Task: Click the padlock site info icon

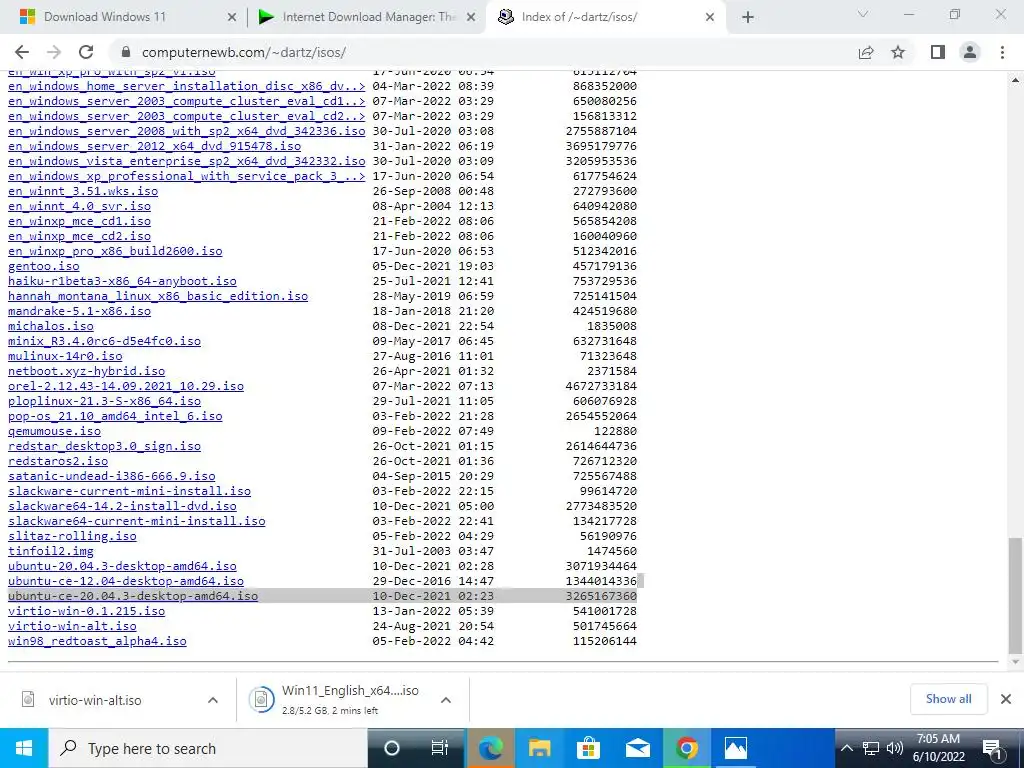Action: (x=126, y=52)
